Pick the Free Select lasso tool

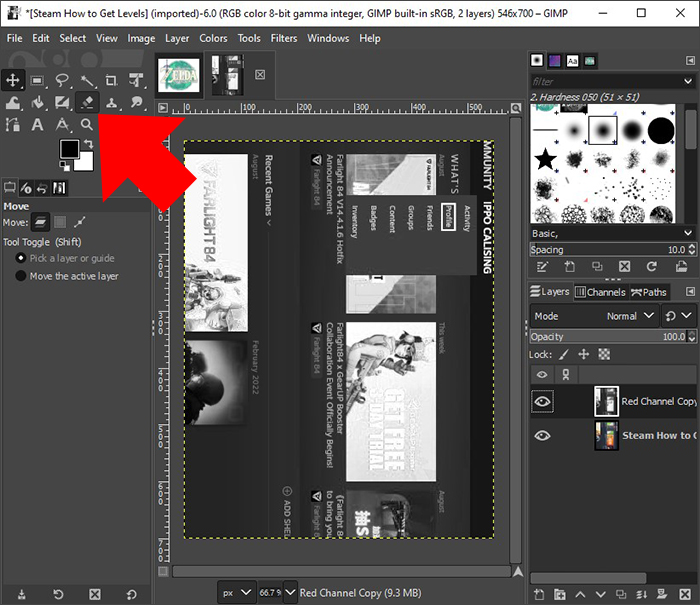click(x=62, y=80)
